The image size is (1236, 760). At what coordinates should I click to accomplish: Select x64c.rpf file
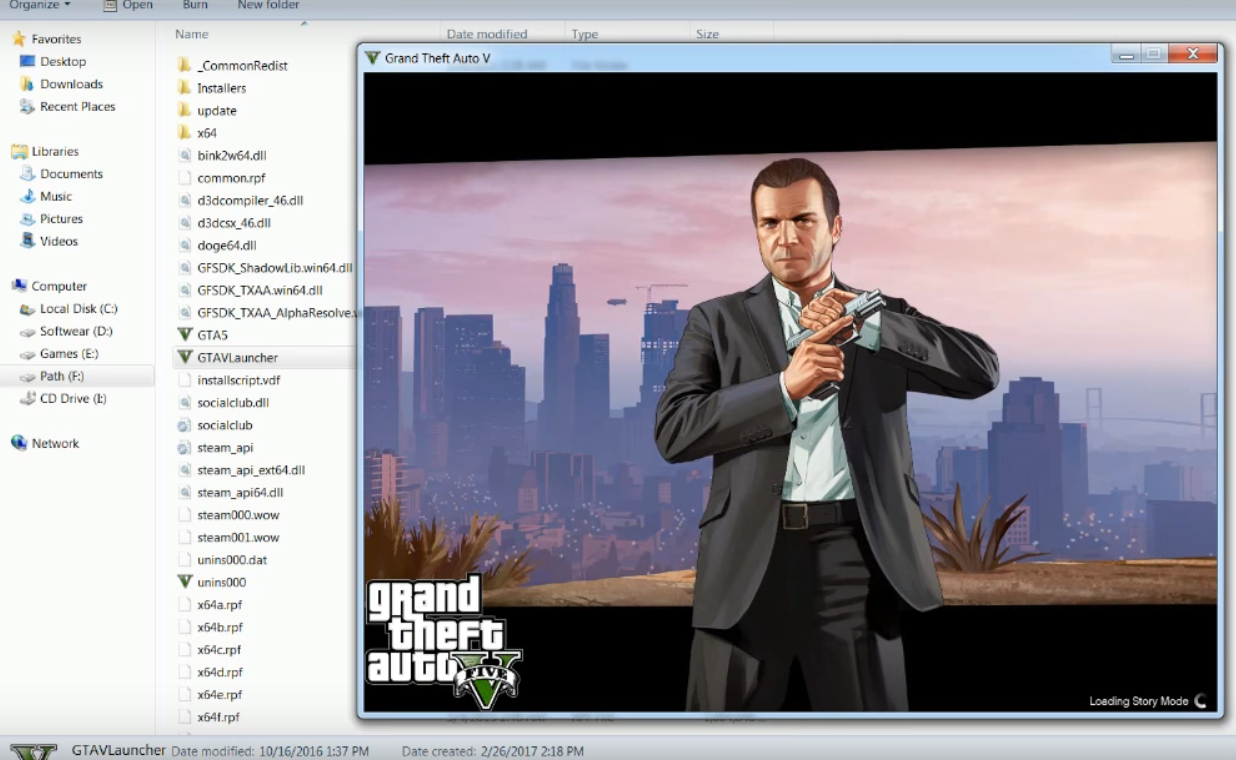[220, 650]
